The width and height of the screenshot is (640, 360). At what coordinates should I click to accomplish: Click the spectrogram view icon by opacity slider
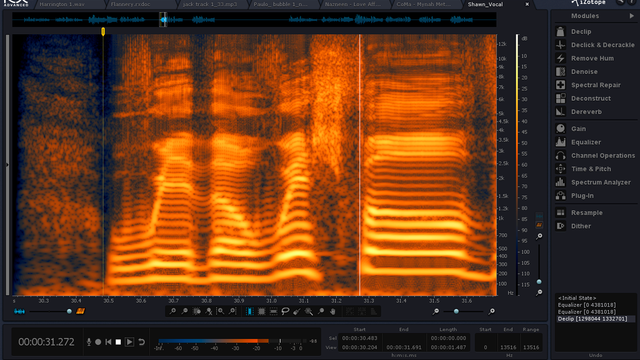(x=80, y=311)
